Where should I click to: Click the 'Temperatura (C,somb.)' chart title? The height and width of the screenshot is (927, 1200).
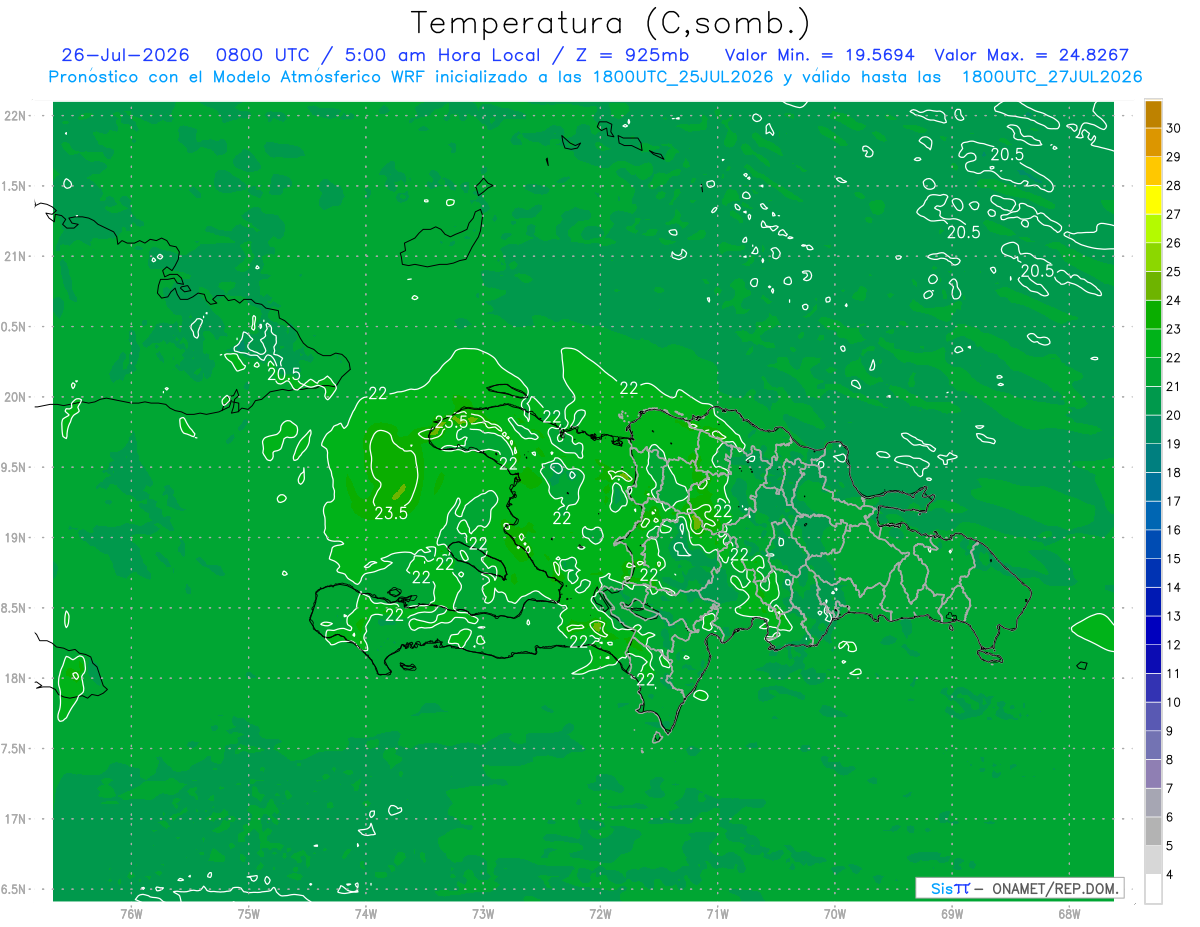pos(610,22)
